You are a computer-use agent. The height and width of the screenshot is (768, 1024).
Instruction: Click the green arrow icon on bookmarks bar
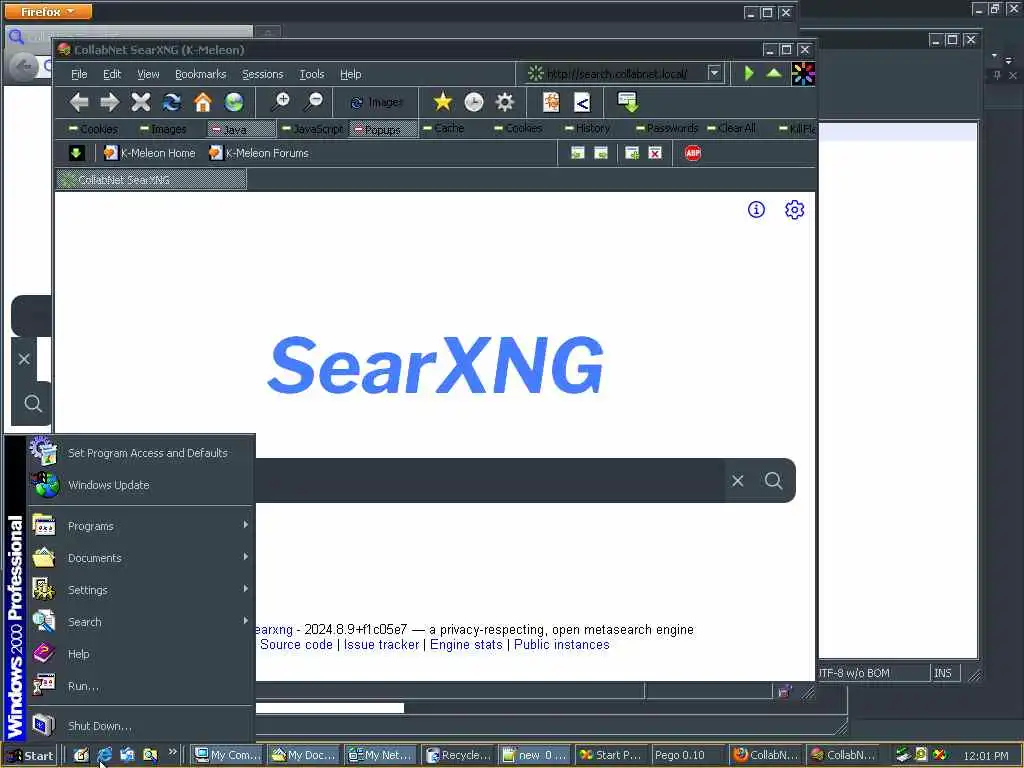tap(76, 153)
